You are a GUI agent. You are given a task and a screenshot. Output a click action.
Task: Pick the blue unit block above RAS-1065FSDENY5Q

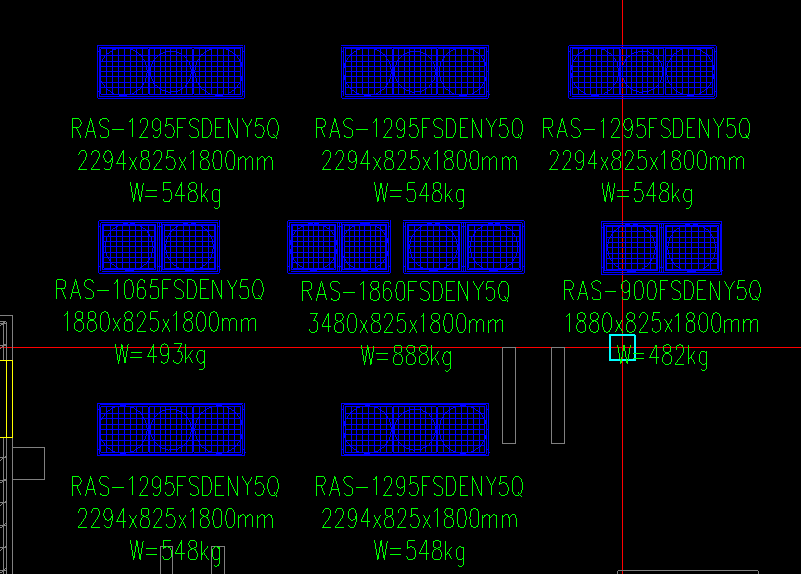(x=159, y=247)
